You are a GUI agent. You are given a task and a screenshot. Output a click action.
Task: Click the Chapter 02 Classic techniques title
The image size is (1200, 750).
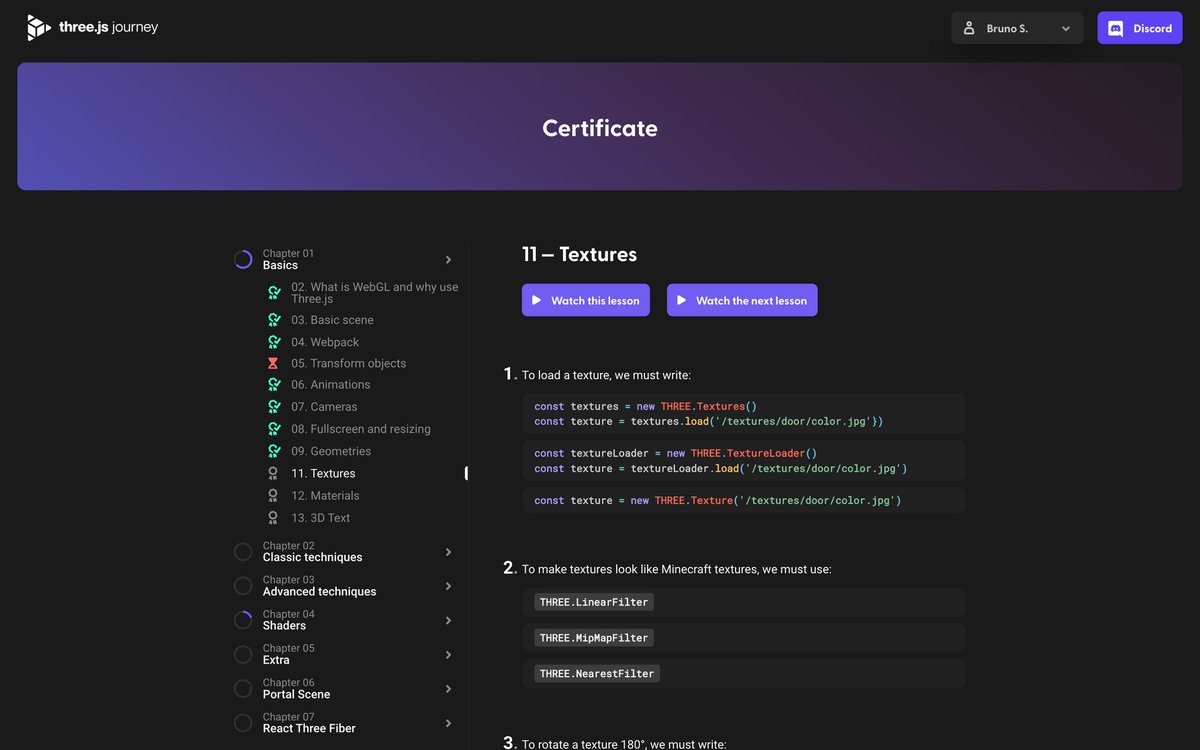click(313, 558)
